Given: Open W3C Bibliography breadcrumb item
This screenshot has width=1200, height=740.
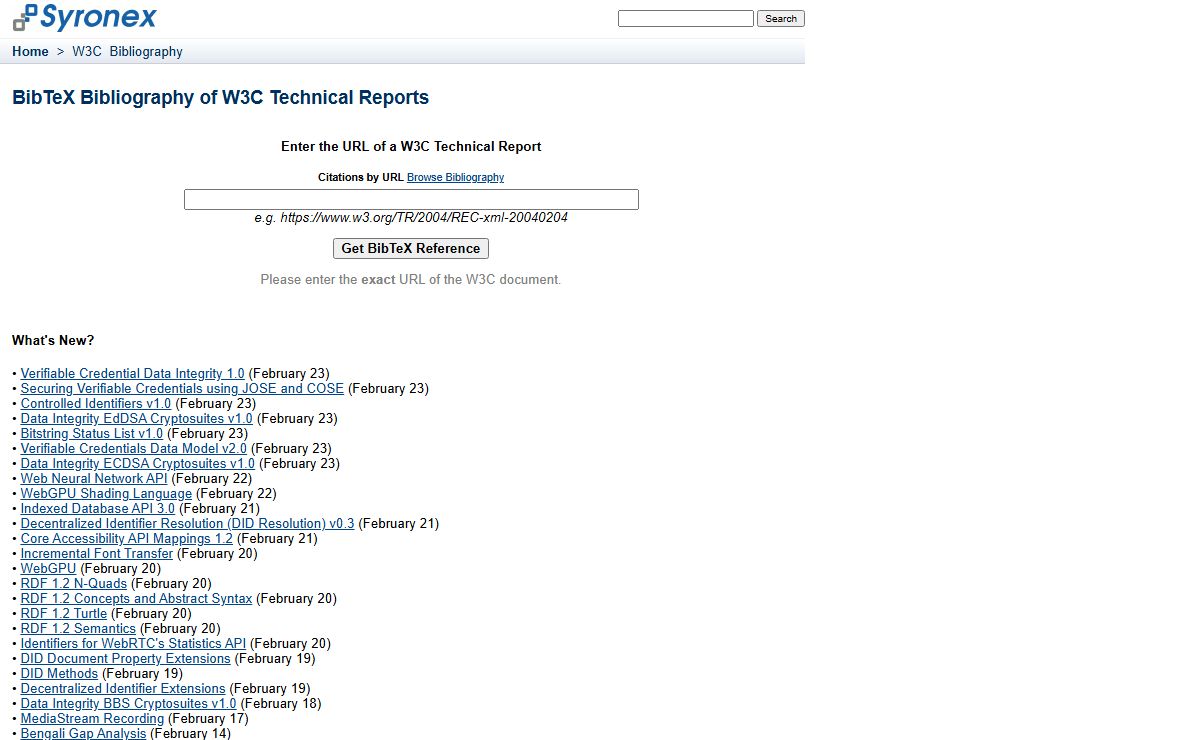Looking at the screenshot, I should pos(127,52).
